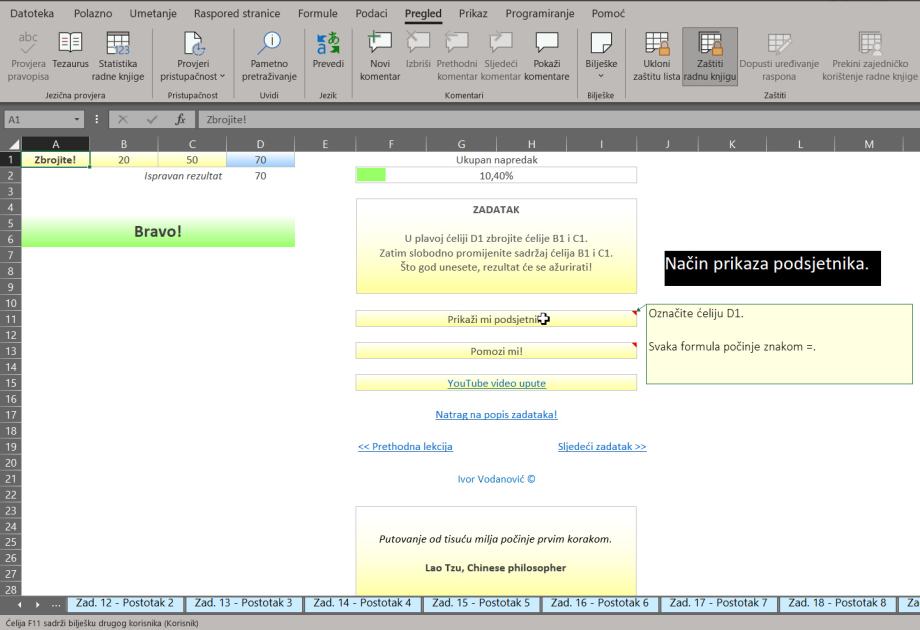920x630 pixels.
Task: Select sheet tab Zad. 14 - Postotak 4
Action: (362, 603)
